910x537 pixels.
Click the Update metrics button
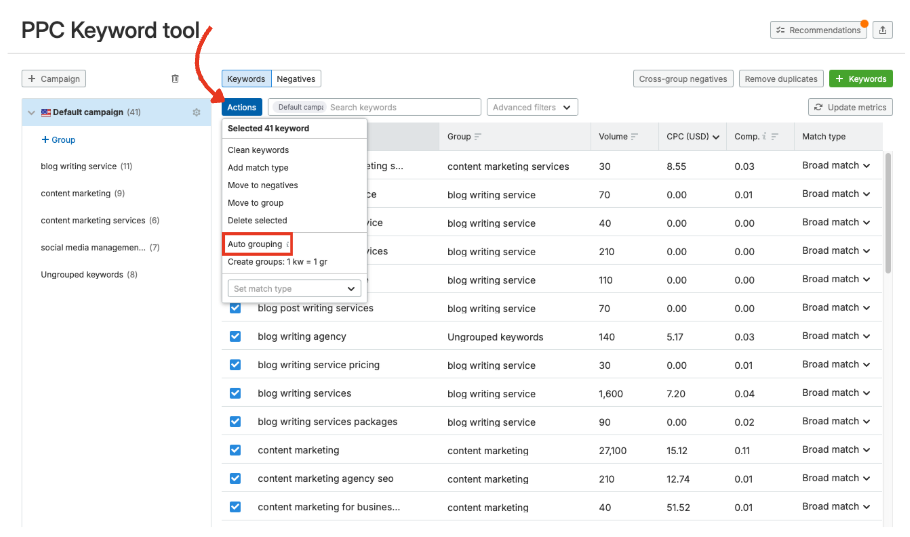pos(850,107)
